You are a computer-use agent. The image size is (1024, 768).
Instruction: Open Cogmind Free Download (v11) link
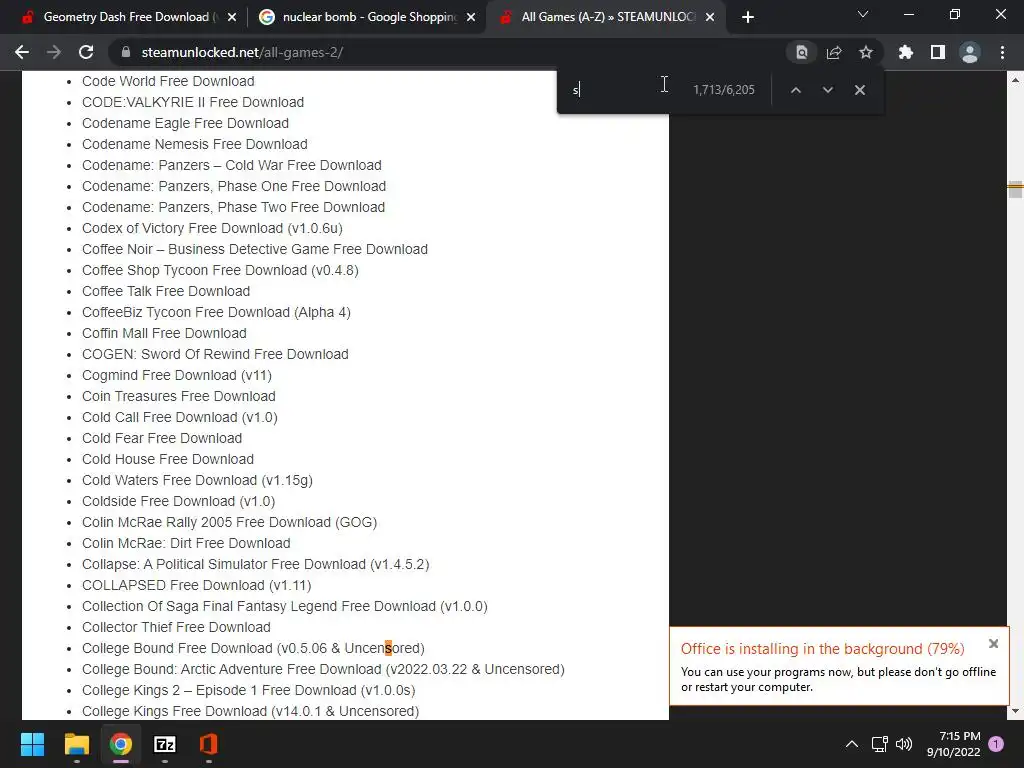tap(176, 375)
